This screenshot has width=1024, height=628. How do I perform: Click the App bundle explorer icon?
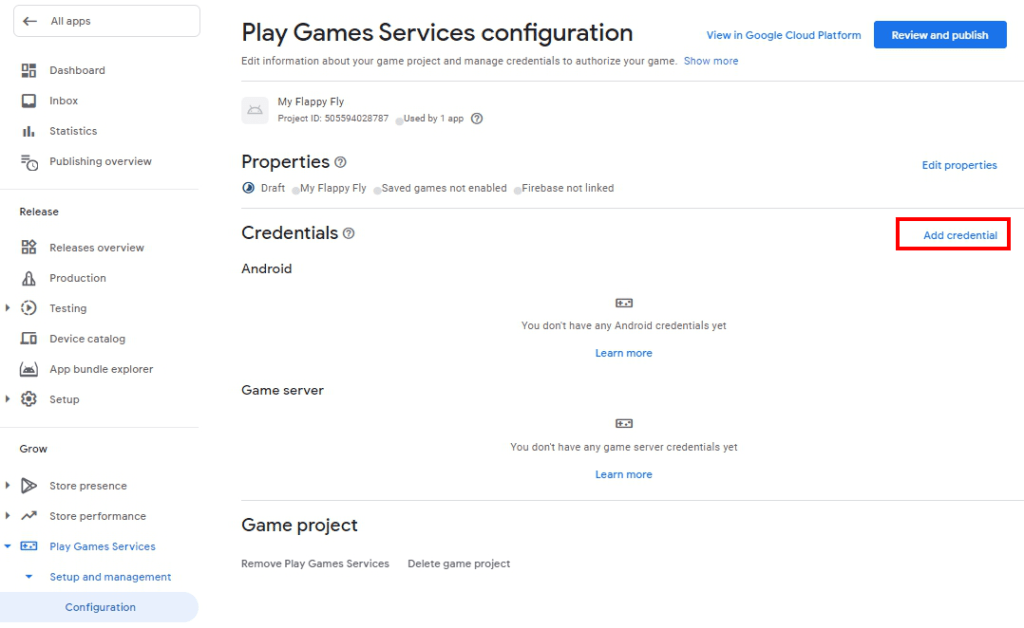[29, 369]
